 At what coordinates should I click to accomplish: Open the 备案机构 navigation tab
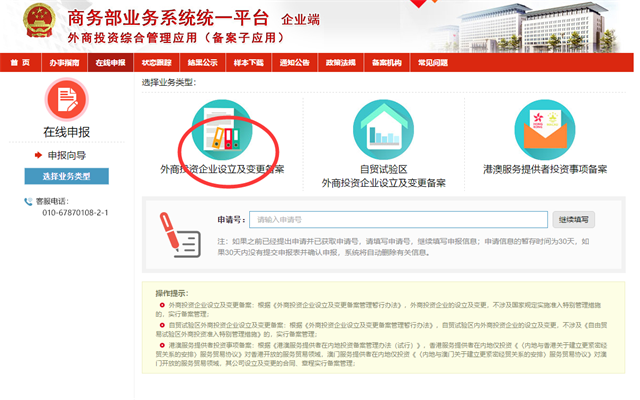tap(387, 62)
